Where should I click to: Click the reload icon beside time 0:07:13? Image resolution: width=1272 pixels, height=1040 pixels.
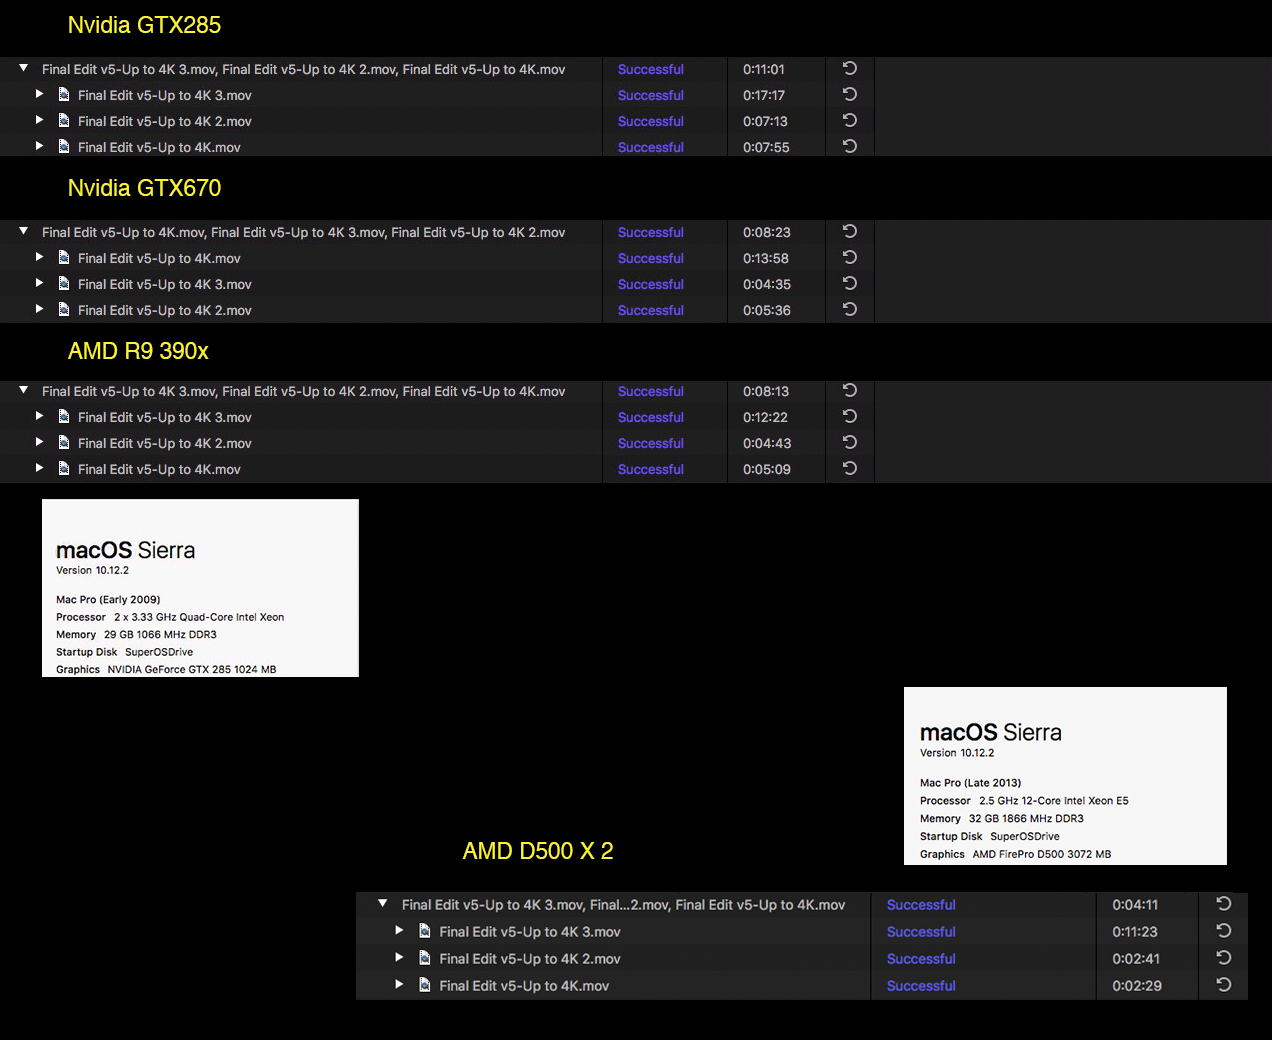(850, 120)
